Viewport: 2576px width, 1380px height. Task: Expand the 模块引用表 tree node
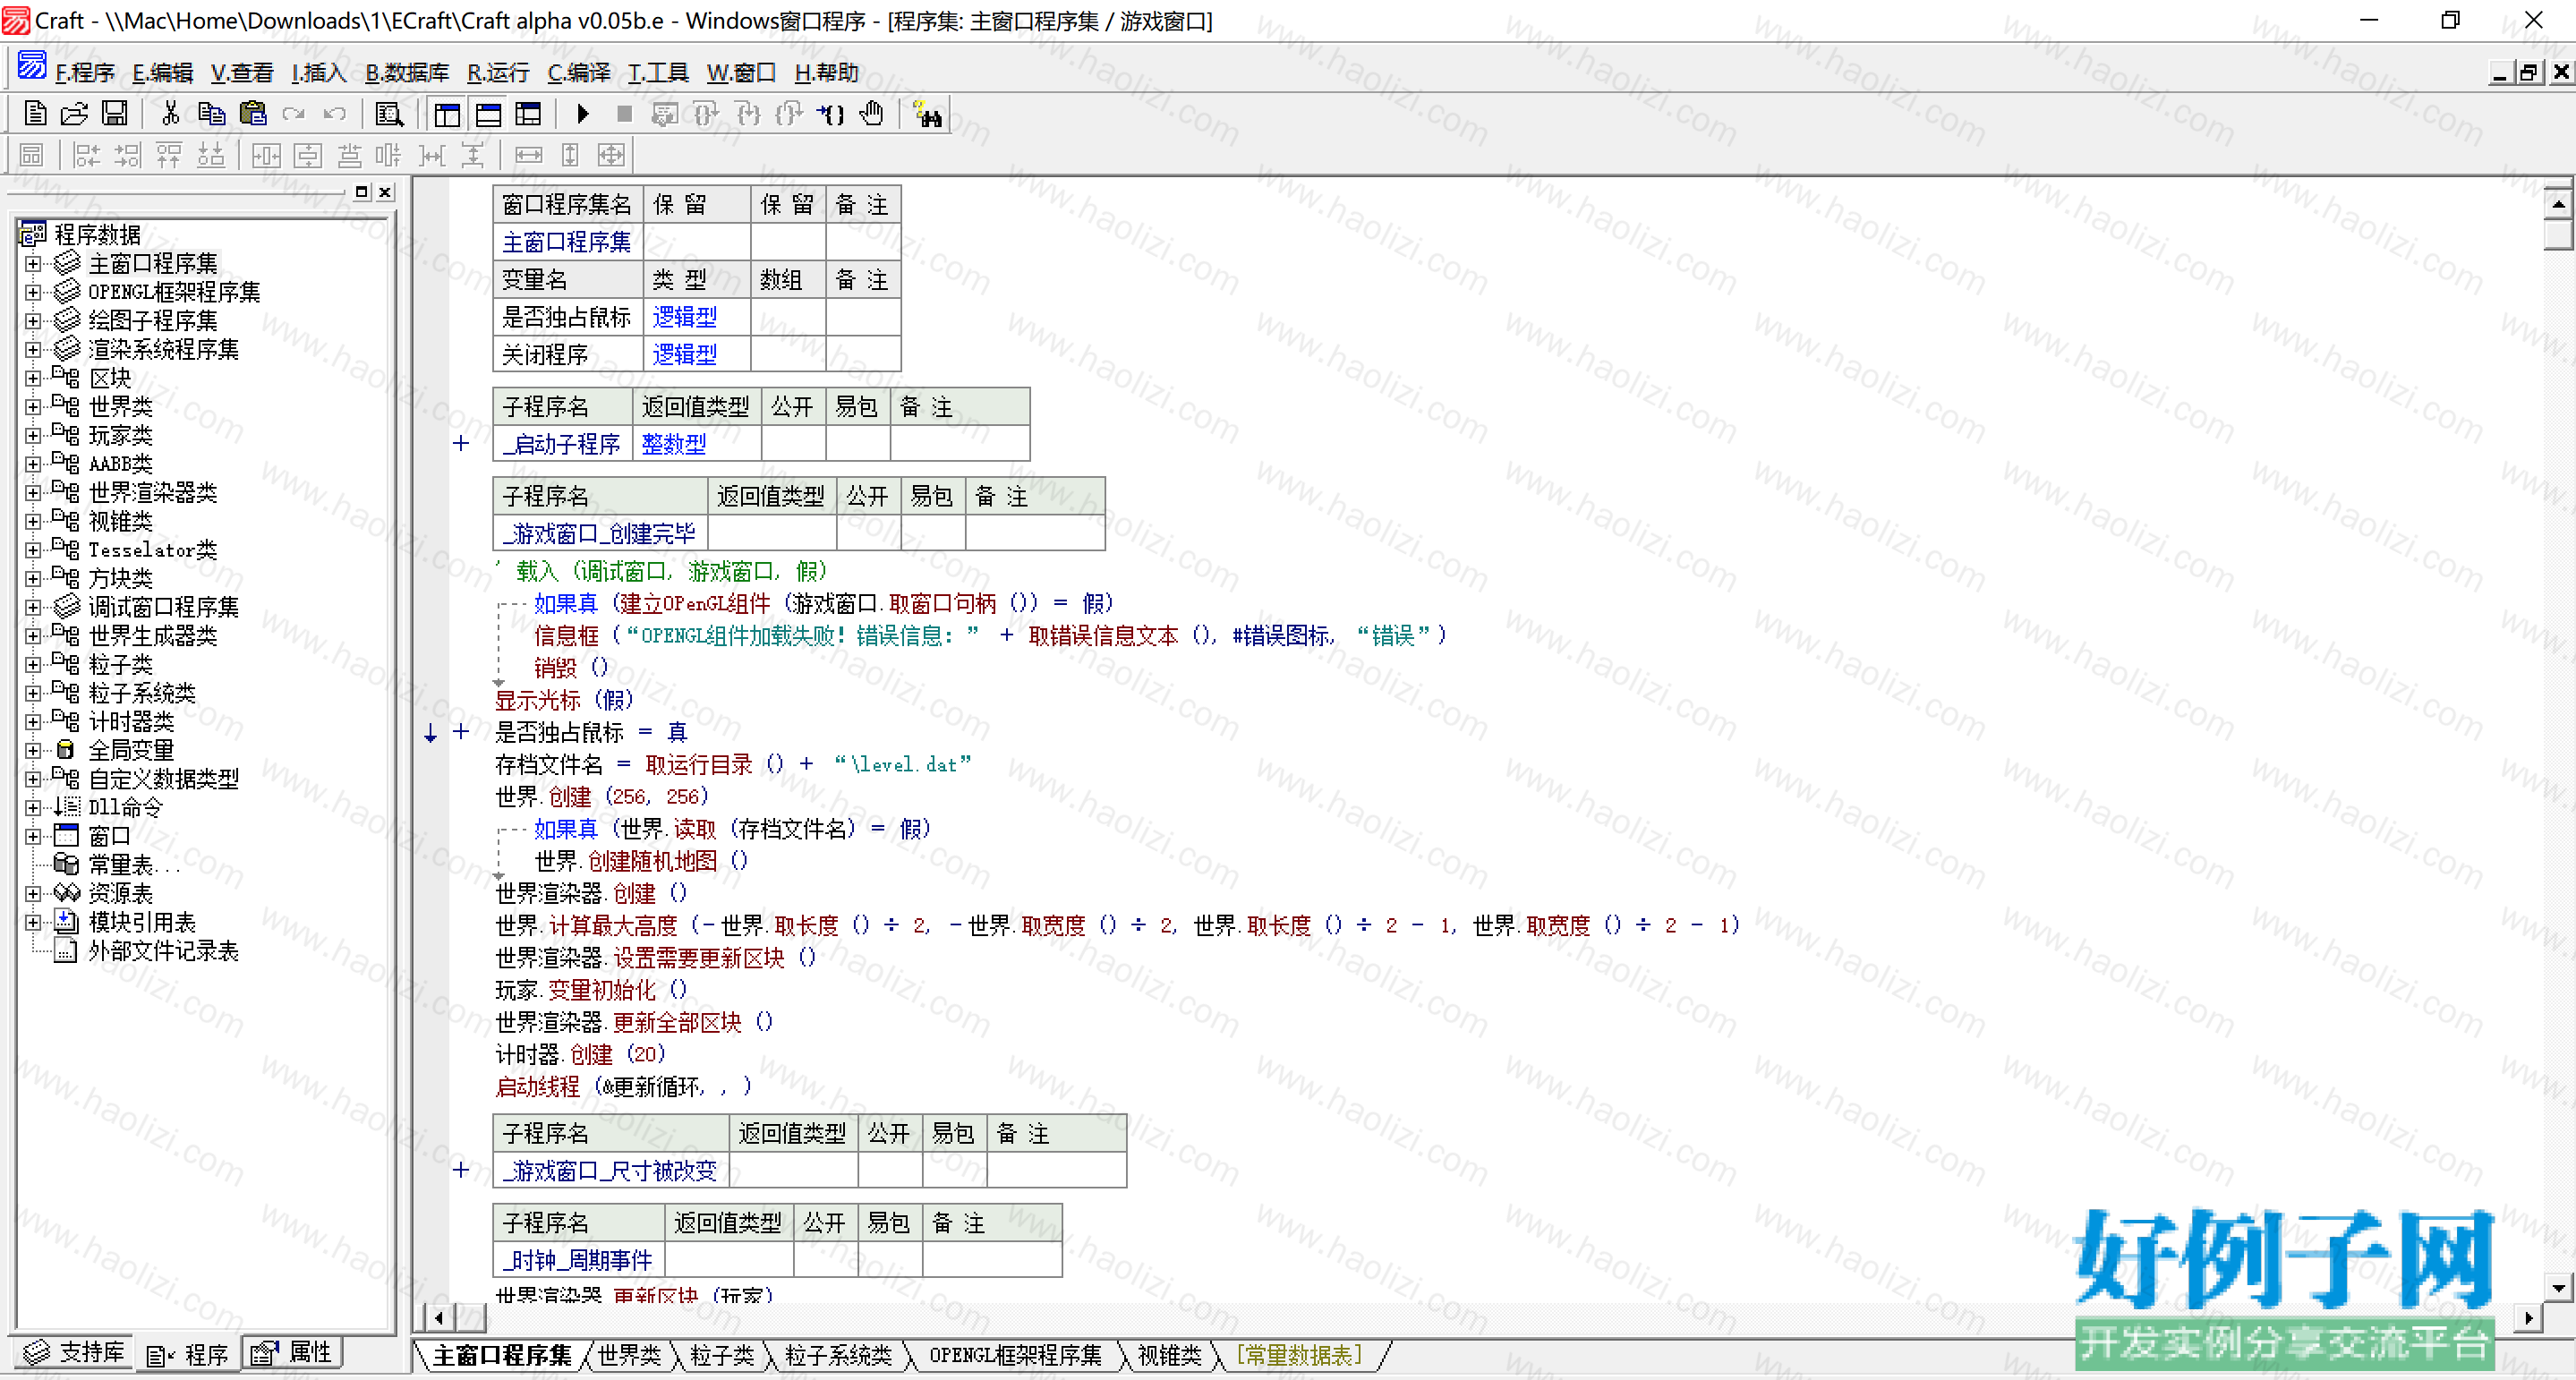click(x=33, y=923)
